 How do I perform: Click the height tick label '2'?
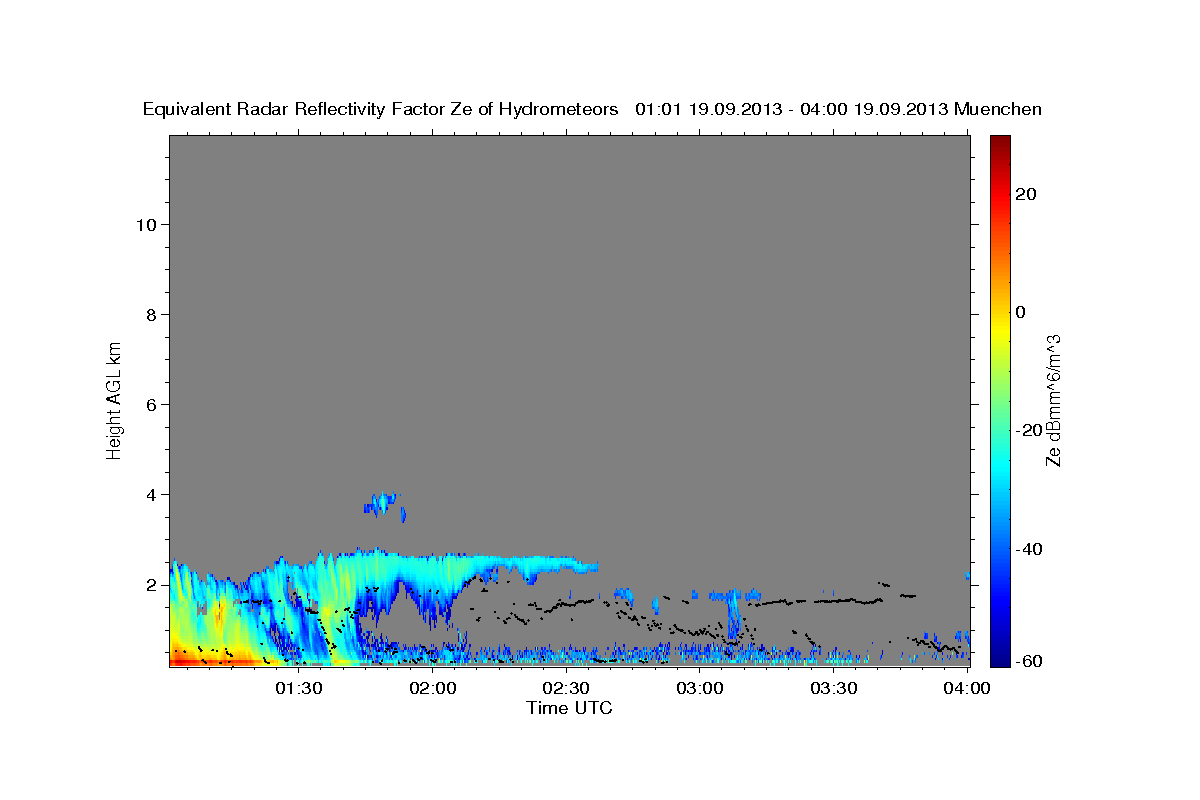click(x=152, y=584)
